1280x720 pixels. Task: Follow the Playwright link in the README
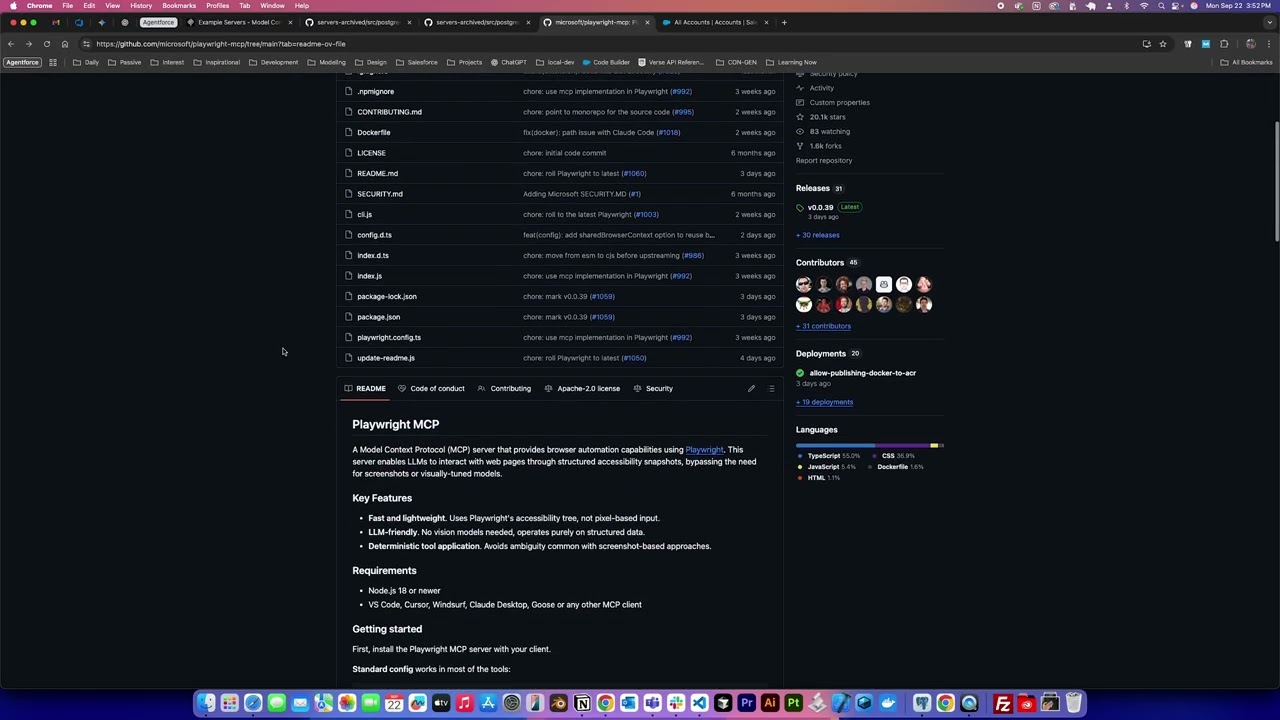pyautogui.click(x=704, y=450)
